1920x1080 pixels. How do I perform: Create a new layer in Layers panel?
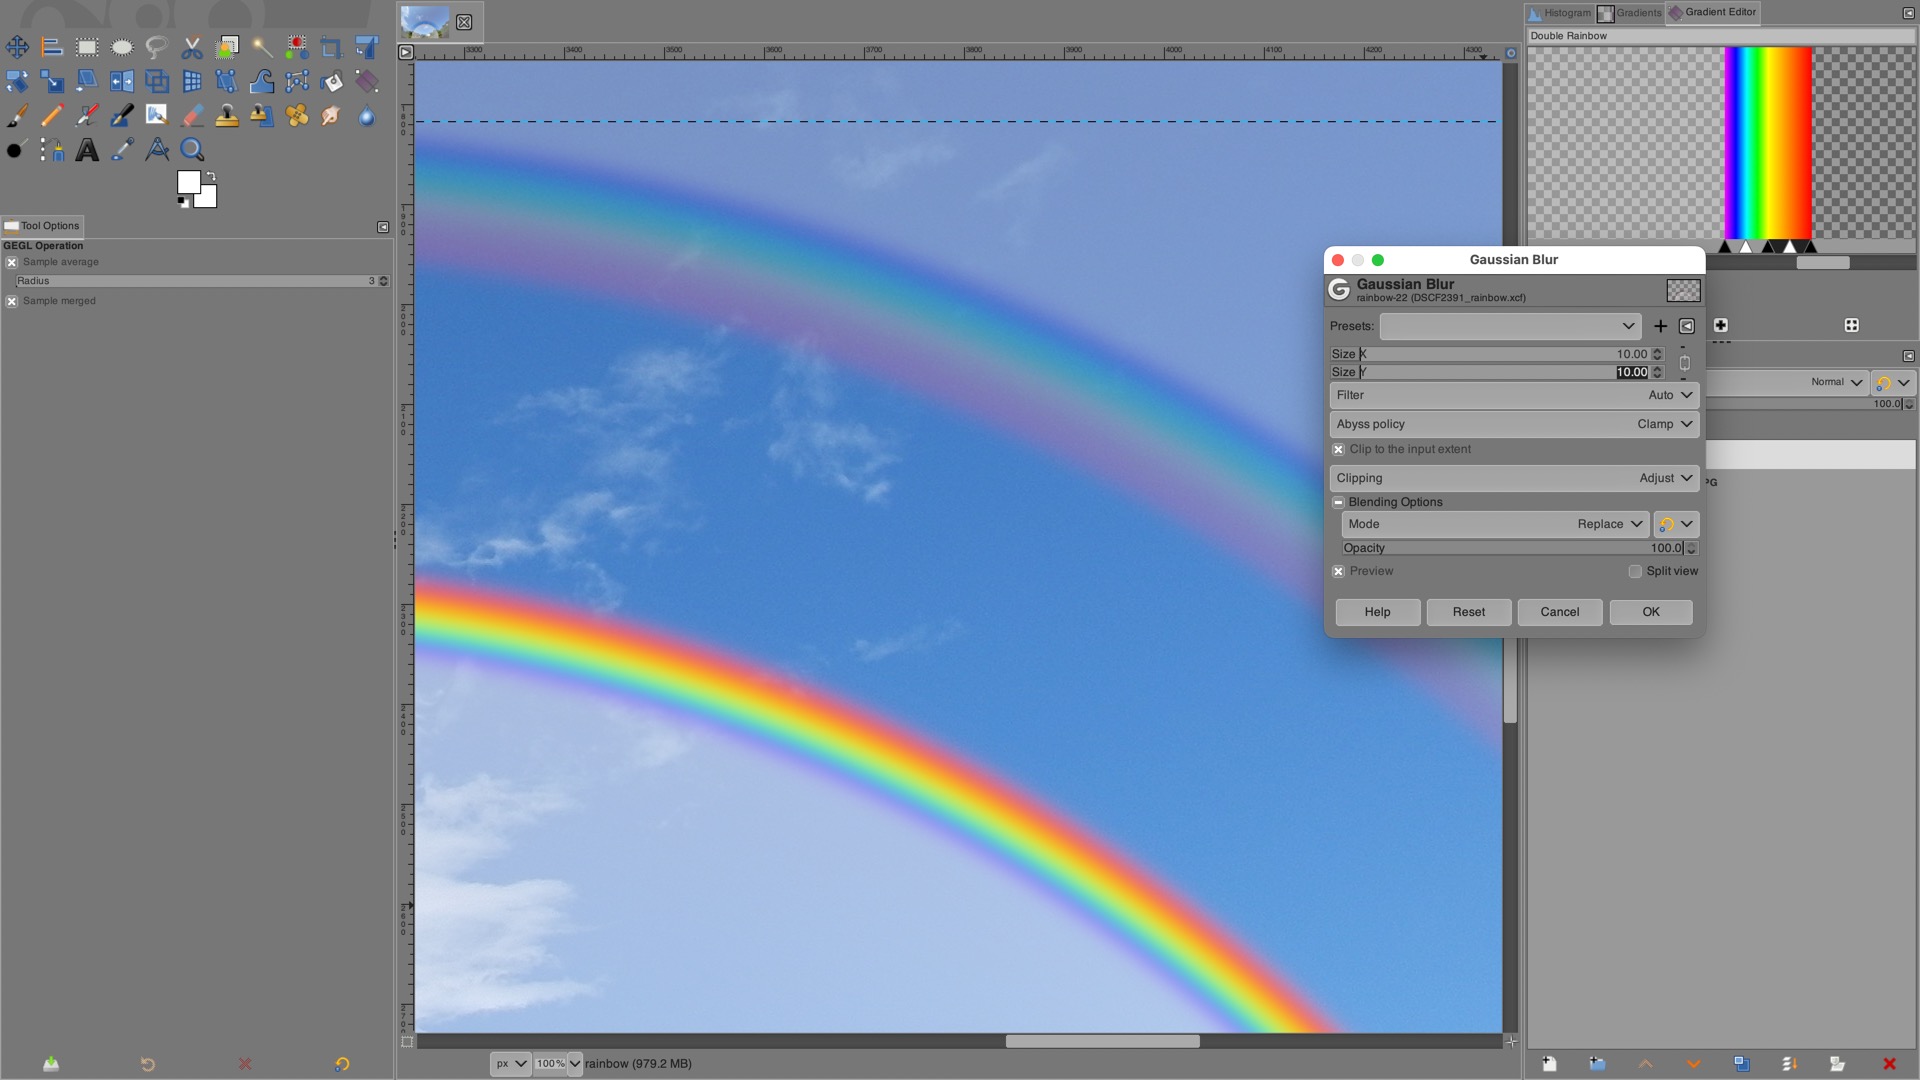point(1549,1064)
